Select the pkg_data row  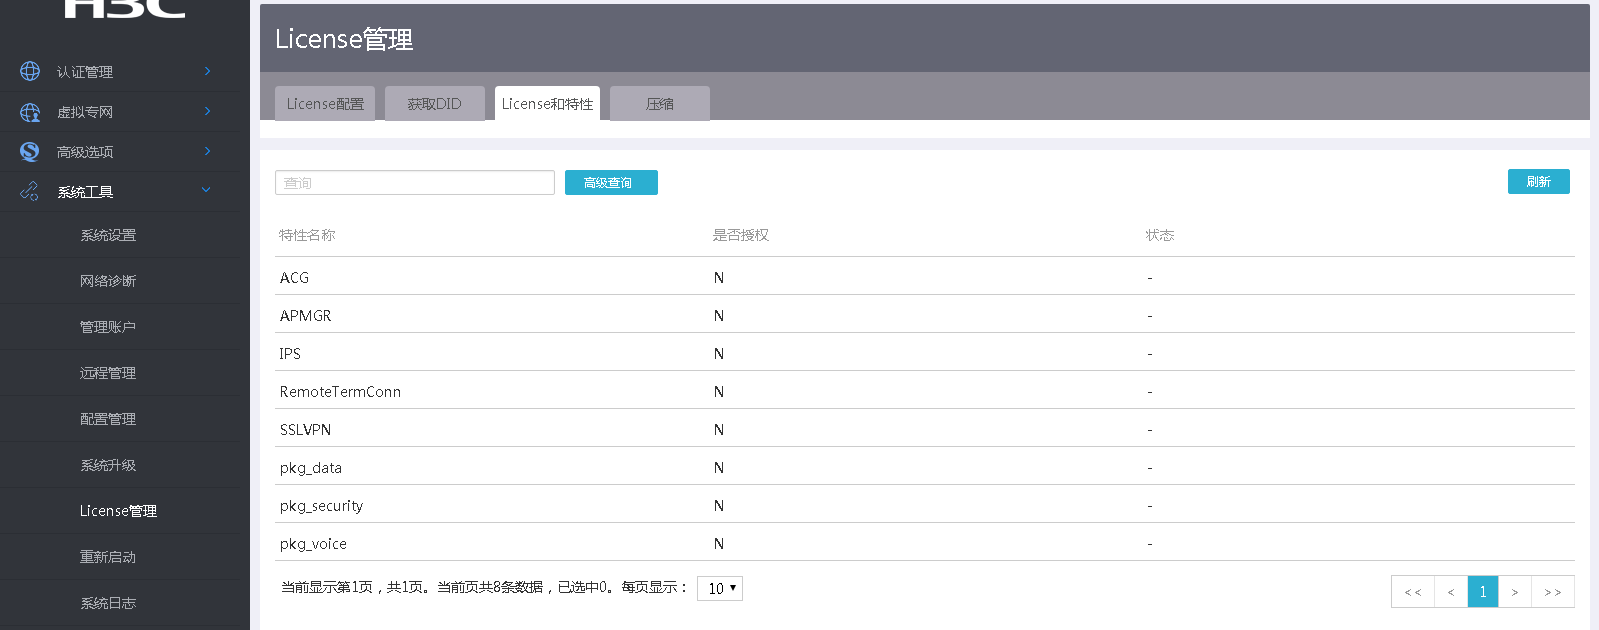[x=925, y=467]
